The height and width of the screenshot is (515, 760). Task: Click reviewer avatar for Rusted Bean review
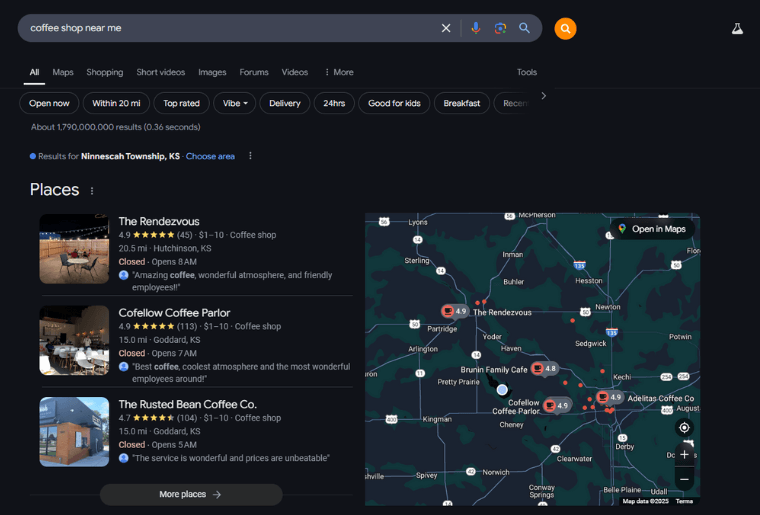[x=124, y=458]
